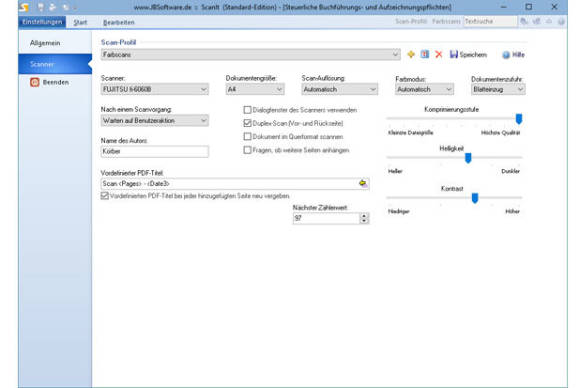Click the Hilfe button label
The image size is (580, 388).
pyautogui.click(x=518, y=55)
